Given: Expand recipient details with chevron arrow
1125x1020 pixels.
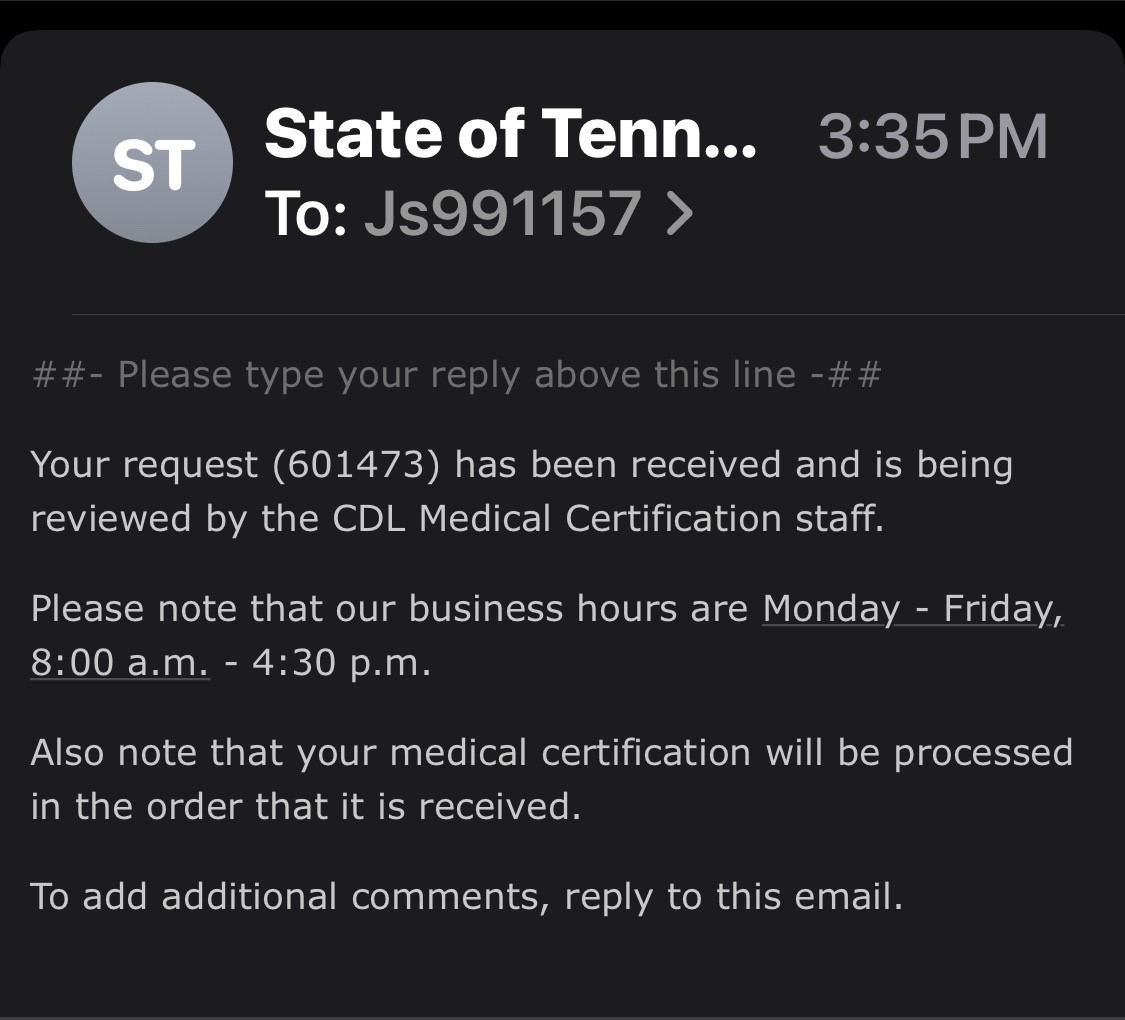Looking at the screenshot, I should pyautogui.click(x=679, y=213).
